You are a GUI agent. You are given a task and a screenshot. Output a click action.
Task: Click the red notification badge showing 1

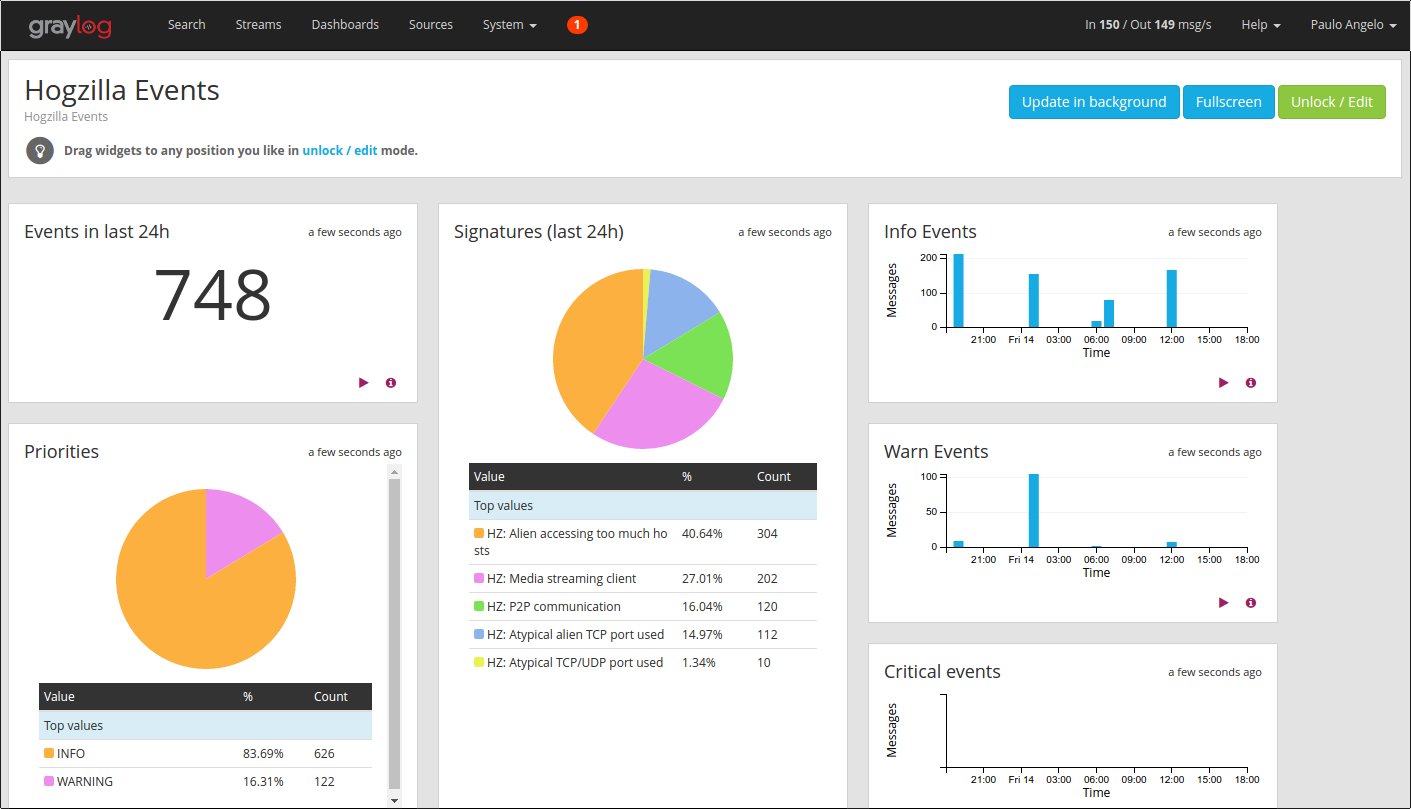tap(577, 24)
